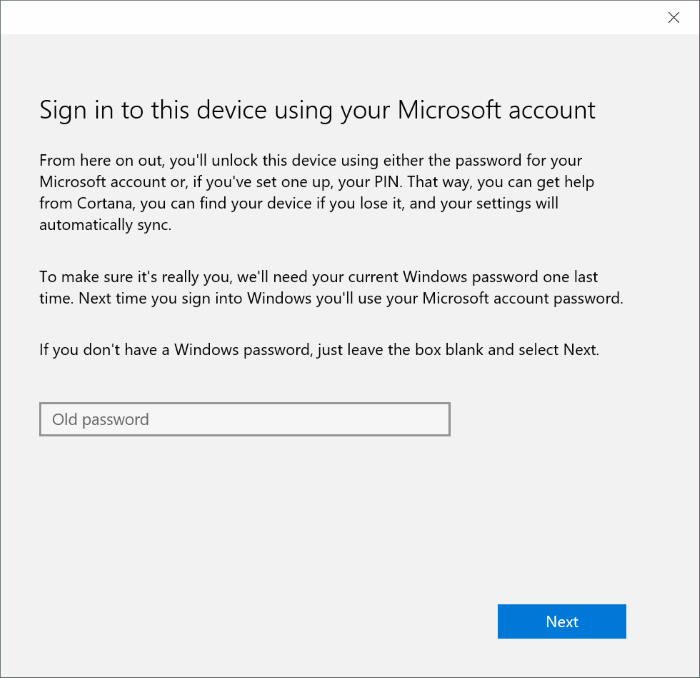Click the Old password input field

(x=245, y=419)
